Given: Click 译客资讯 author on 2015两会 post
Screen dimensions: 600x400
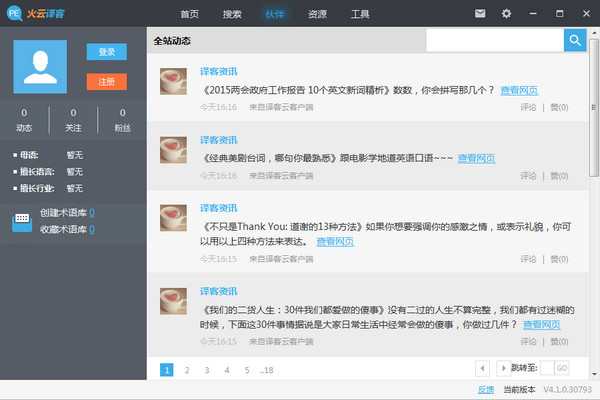Looking at the screenshot, I should 219,72.
